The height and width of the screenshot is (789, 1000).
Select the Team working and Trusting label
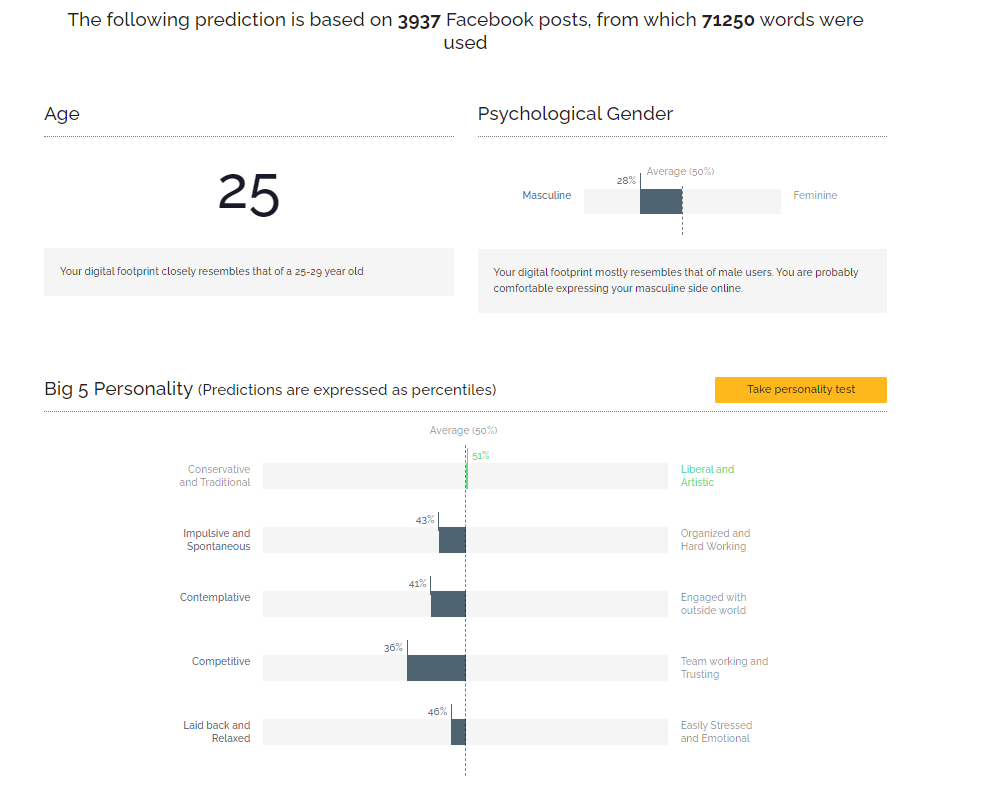click(x=724, y=668)
